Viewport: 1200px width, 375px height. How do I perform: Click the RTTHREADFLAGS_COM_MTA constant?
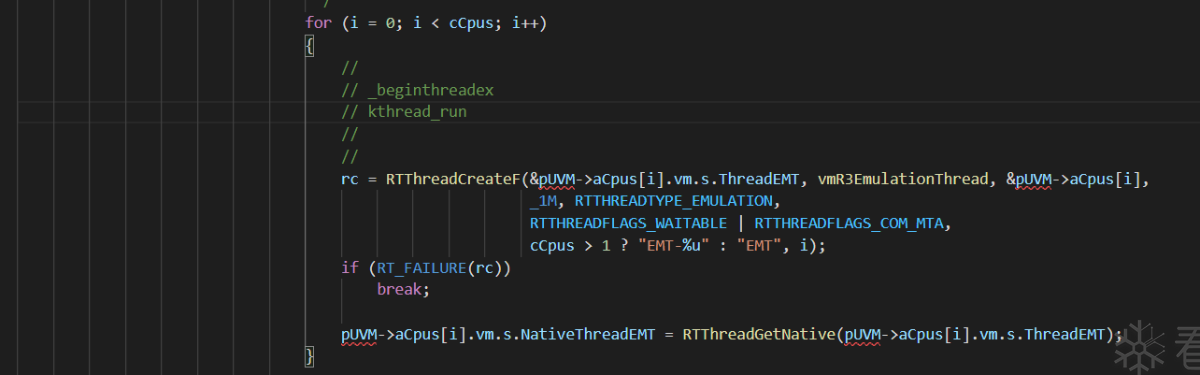pos(850,223)
